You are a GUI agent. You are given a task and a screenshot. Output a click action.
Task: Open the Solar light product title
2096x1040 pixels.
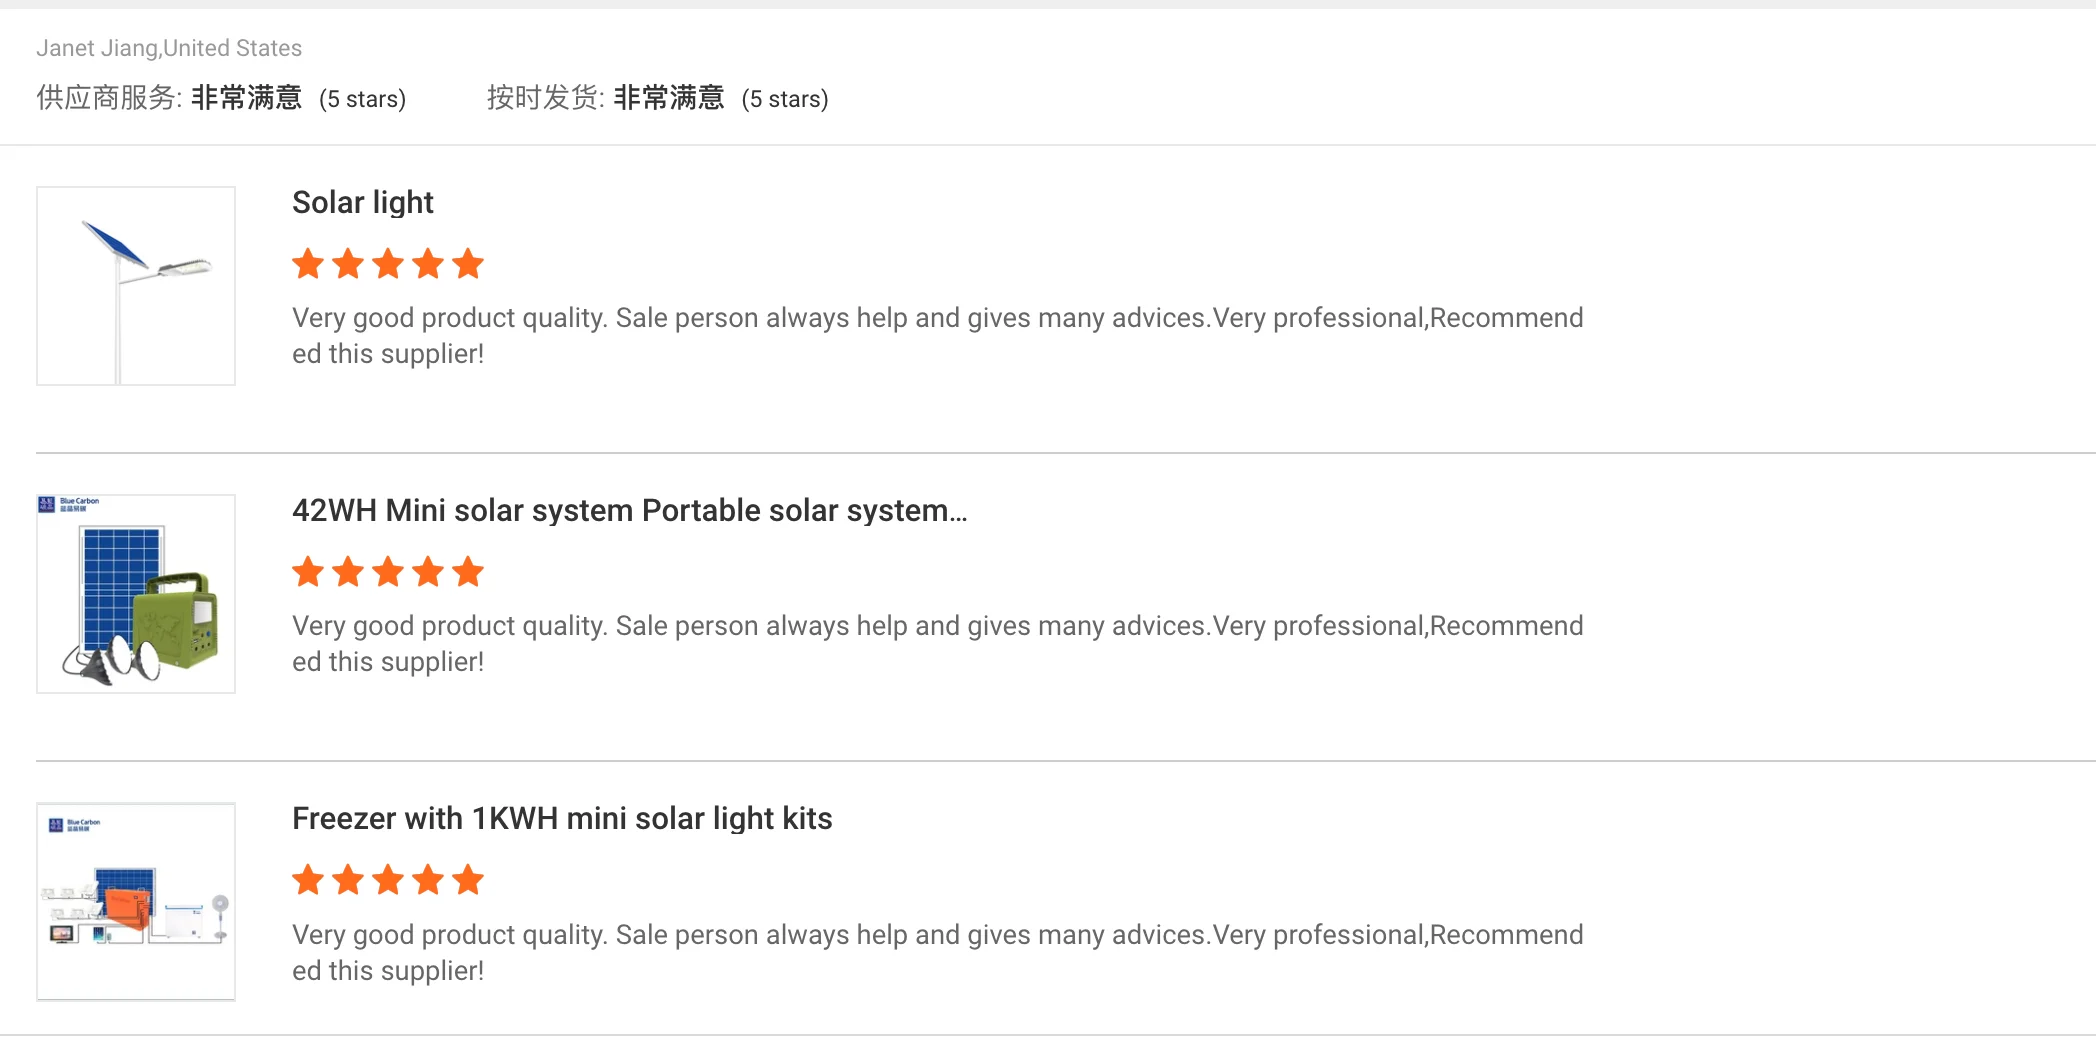[362, 203]
